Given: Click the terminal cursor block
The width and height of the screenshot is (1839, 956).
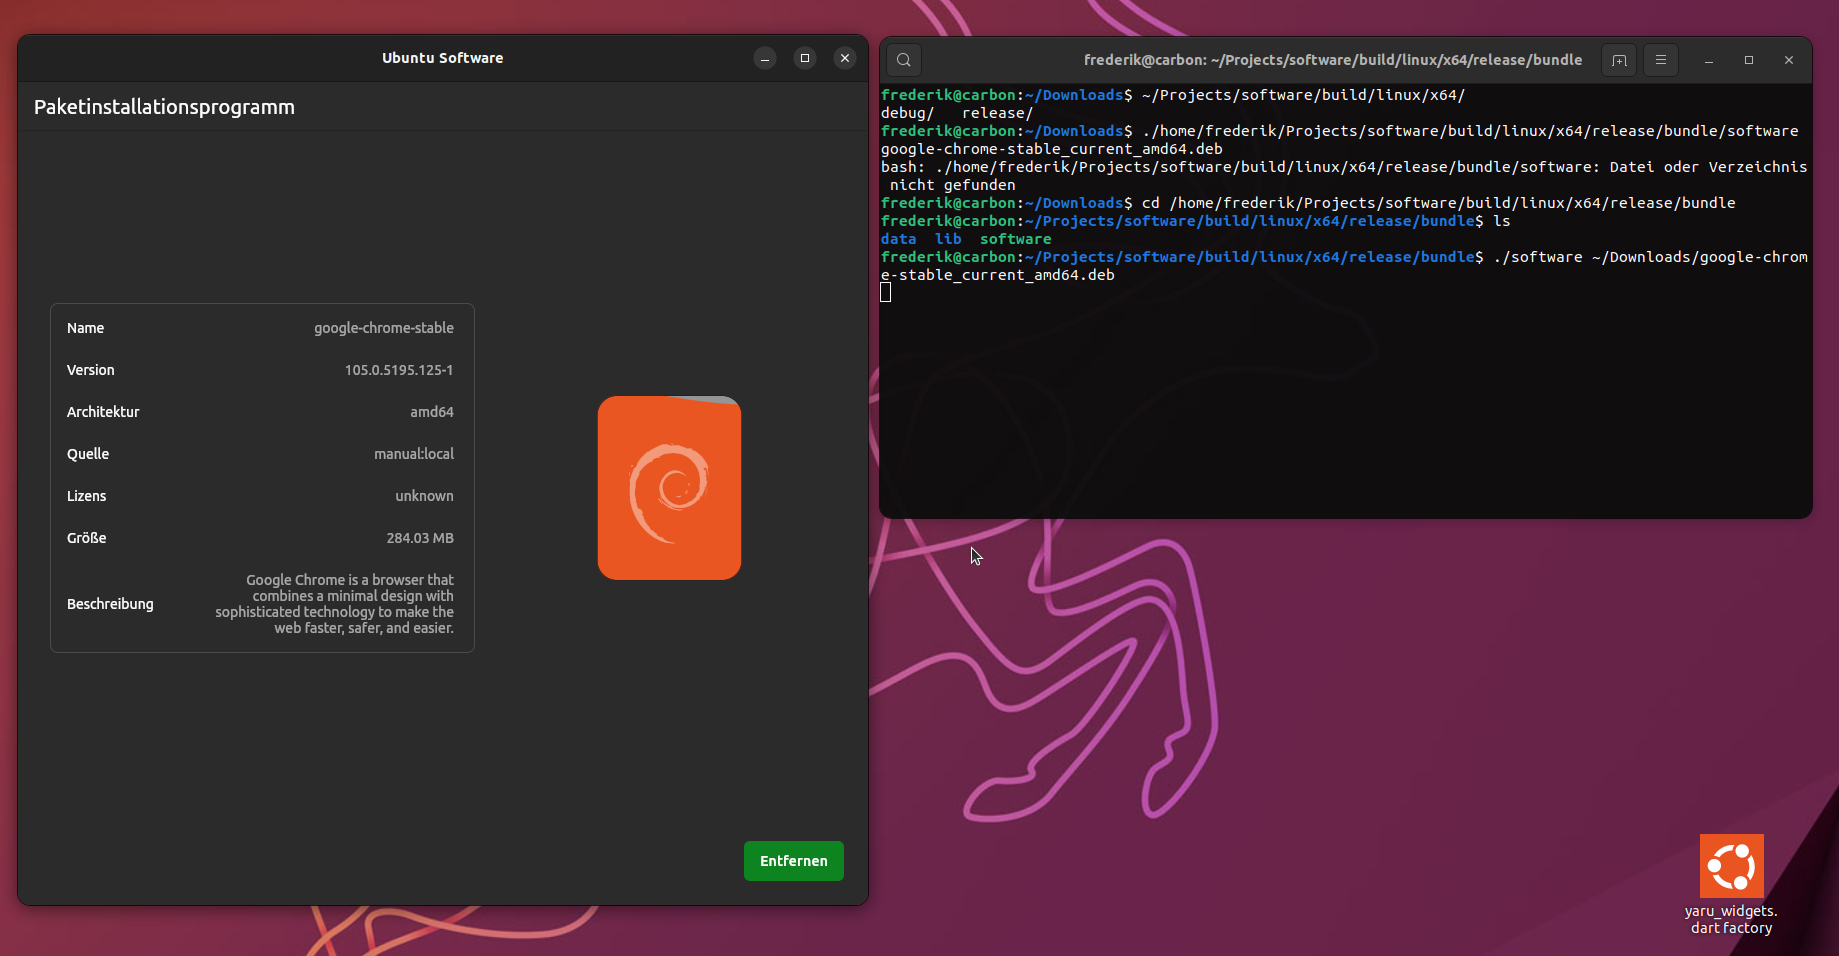Looking at the screenshot, I should point(886,292).
